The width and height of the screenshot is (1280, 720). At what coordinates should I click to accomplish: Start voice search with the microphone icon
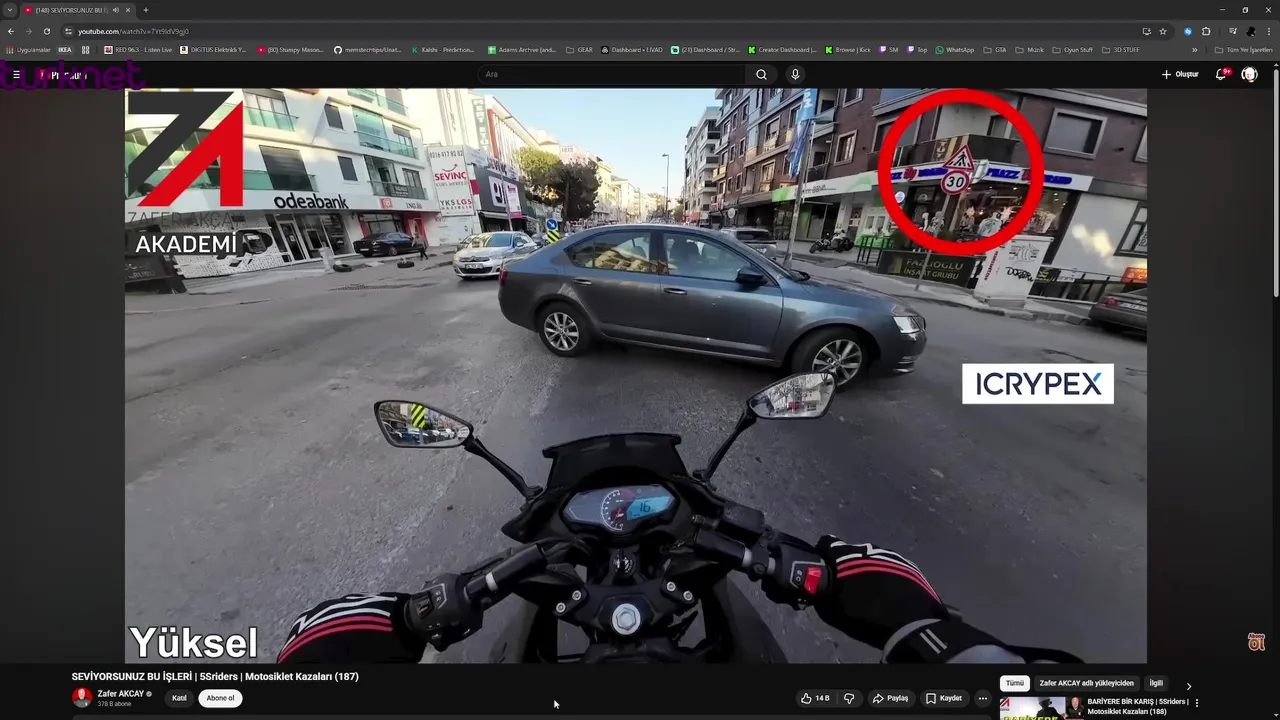pos(795,74)
